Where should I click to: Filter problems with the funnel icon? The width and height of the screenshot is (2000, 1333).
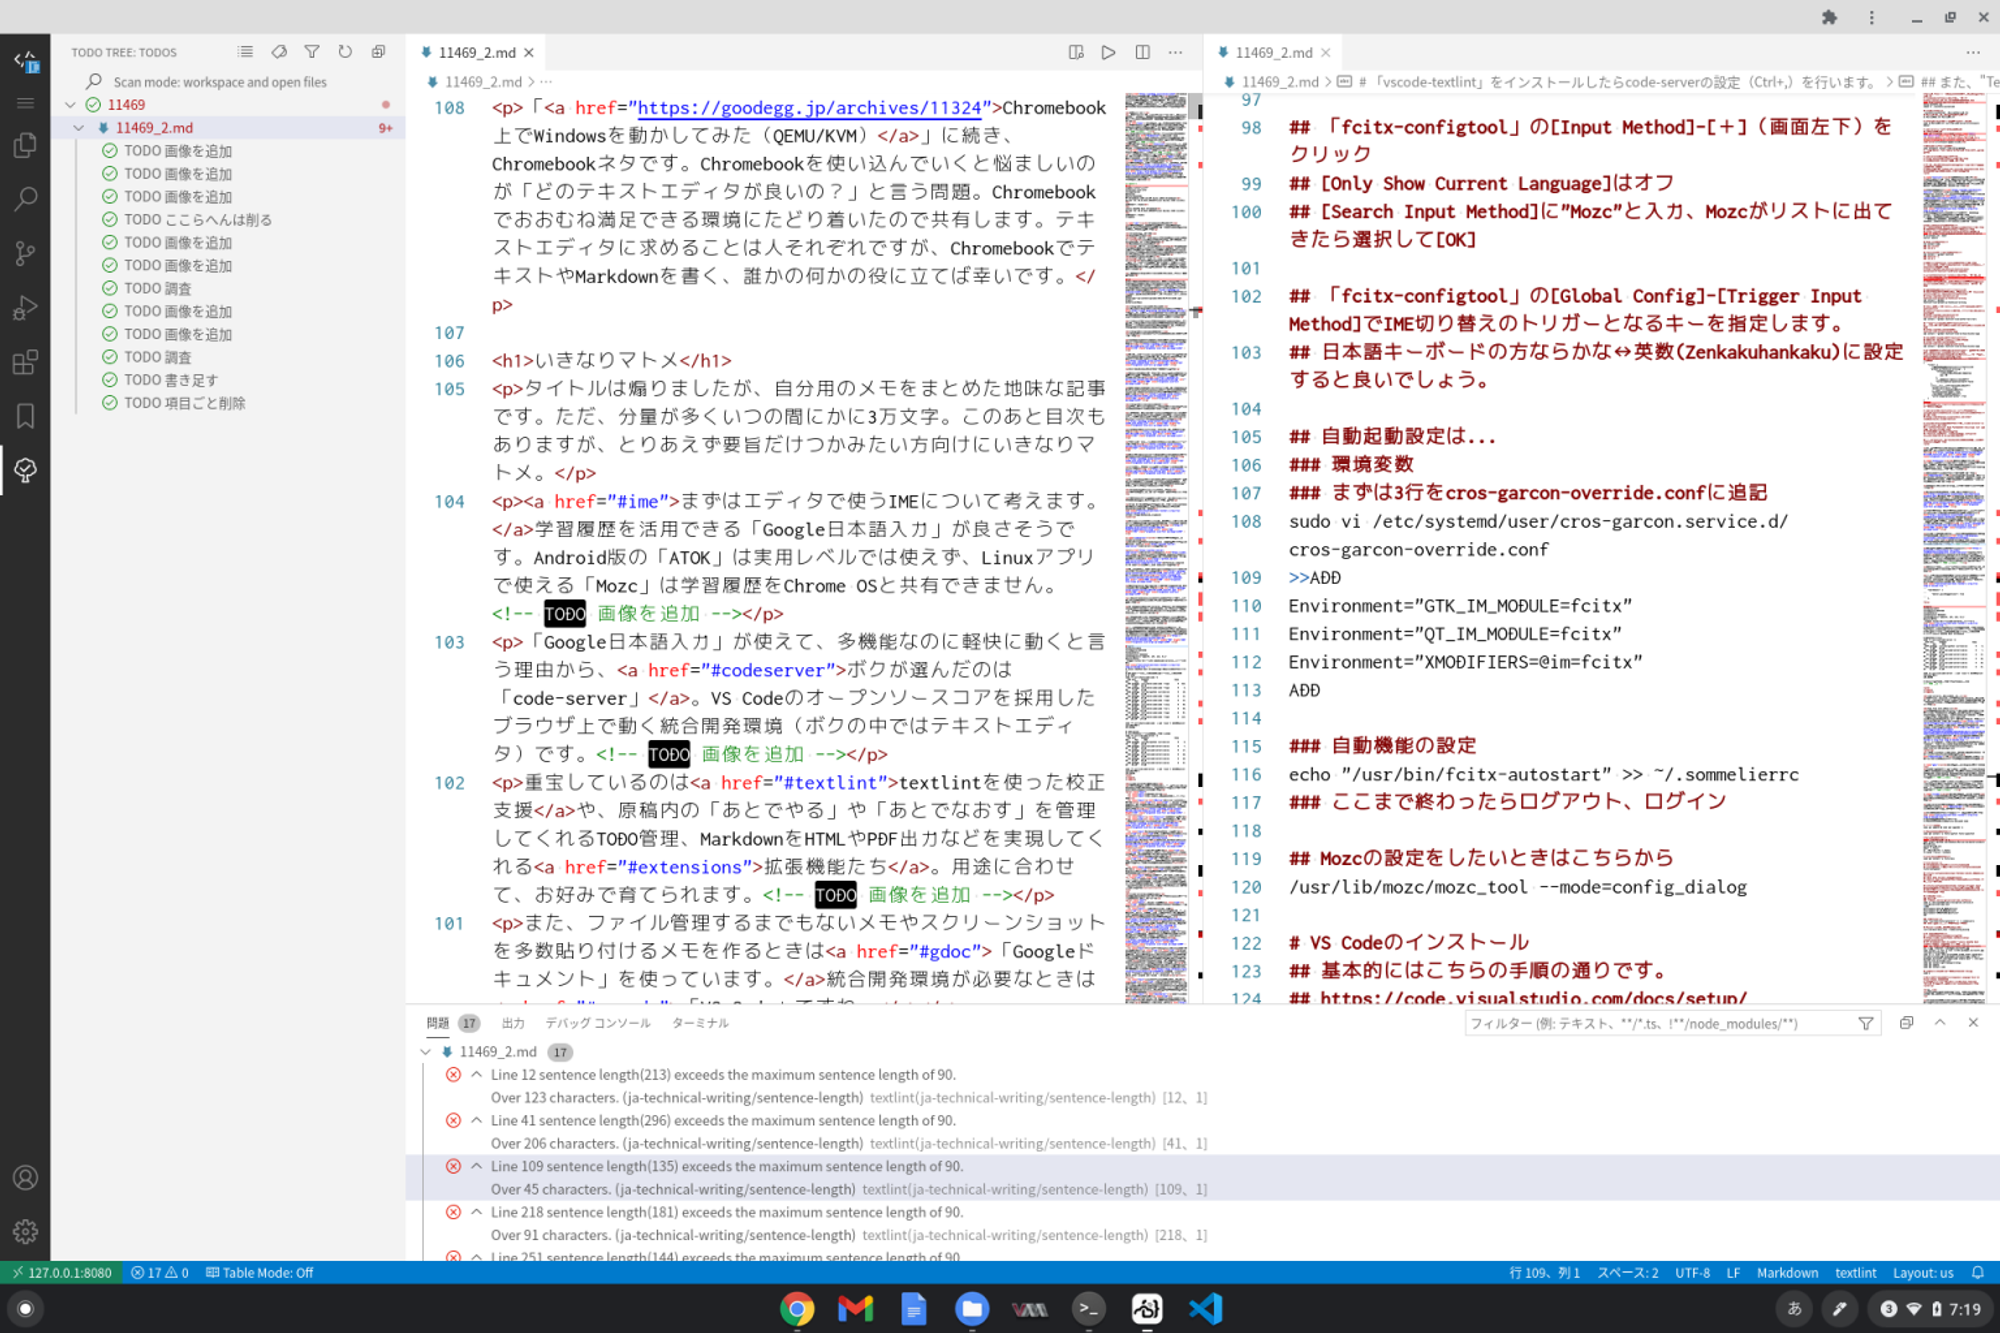[x=1866, y=1023]
